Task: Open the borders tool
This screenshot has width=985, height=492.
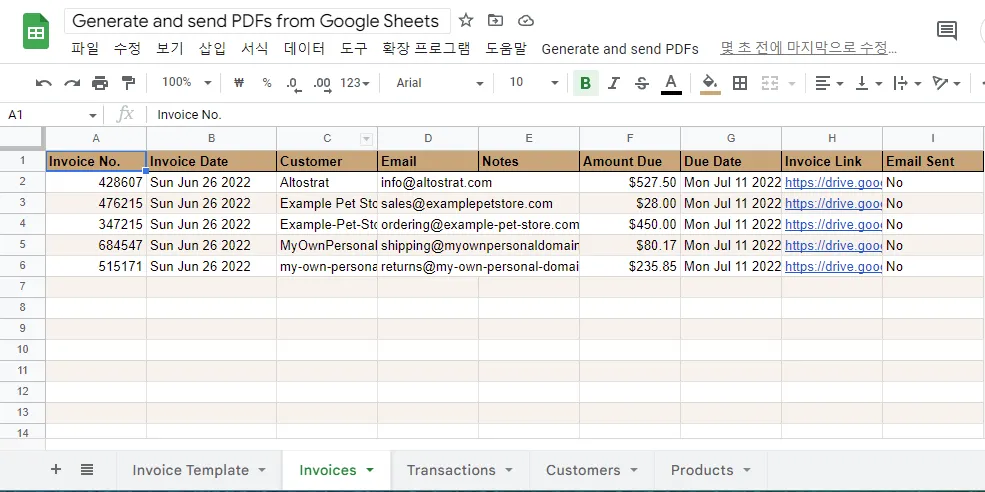Action: pyautogui.click(x=740, y=83)
